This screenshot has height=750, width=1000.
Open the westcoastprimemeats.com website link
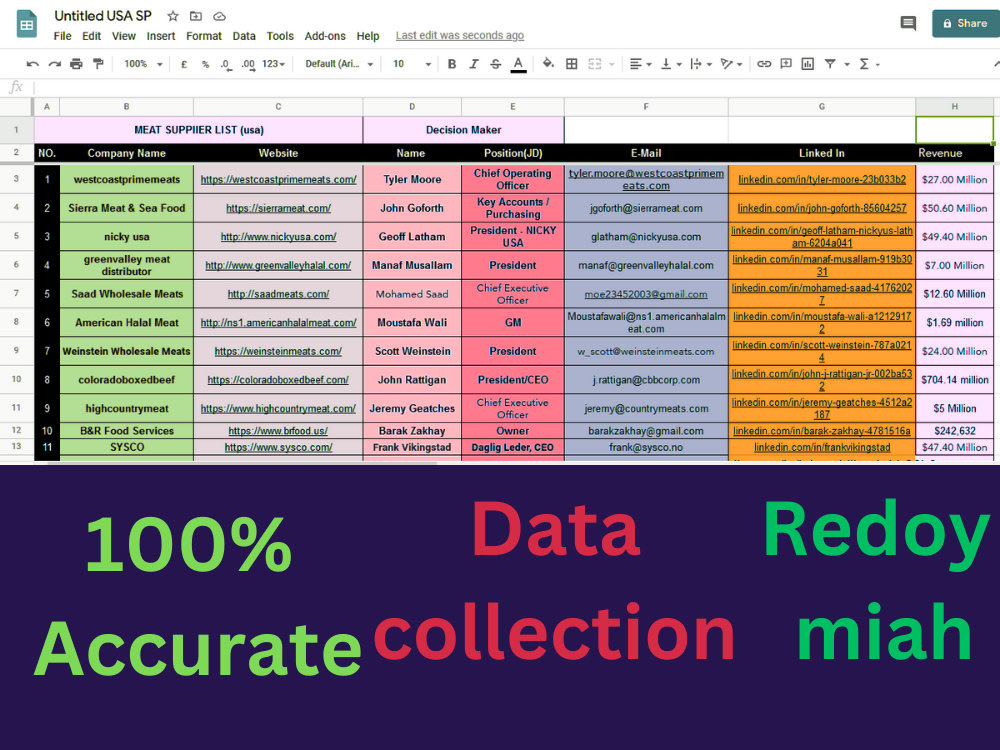click(x=279, y=179)
